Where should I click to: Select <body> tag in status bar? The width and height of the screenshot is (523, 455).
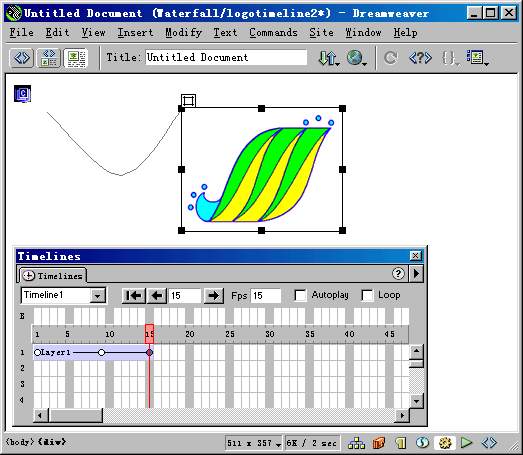pyautogui.click(x=20, y=442)
